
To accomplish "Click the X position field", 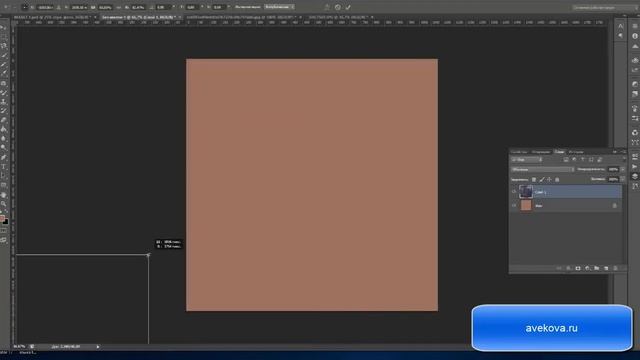I will coord(45,7).
